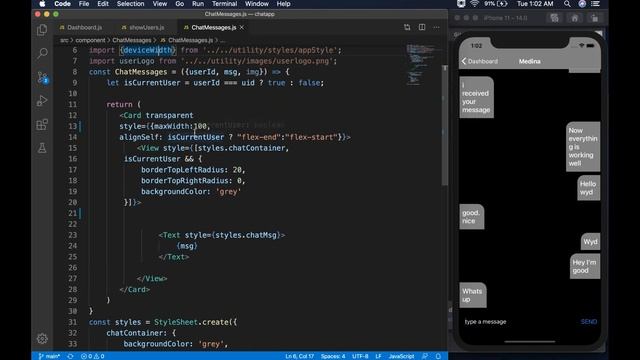Open Control Center list icon in menu bar
This screenshot has height=360, width=640.
(596, 4)
